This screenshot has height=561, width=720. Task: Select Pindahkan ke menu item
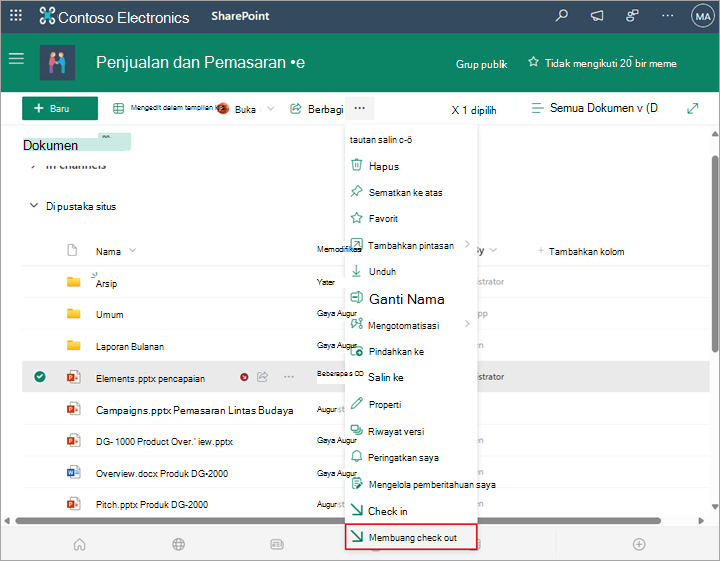coord(411,352)
